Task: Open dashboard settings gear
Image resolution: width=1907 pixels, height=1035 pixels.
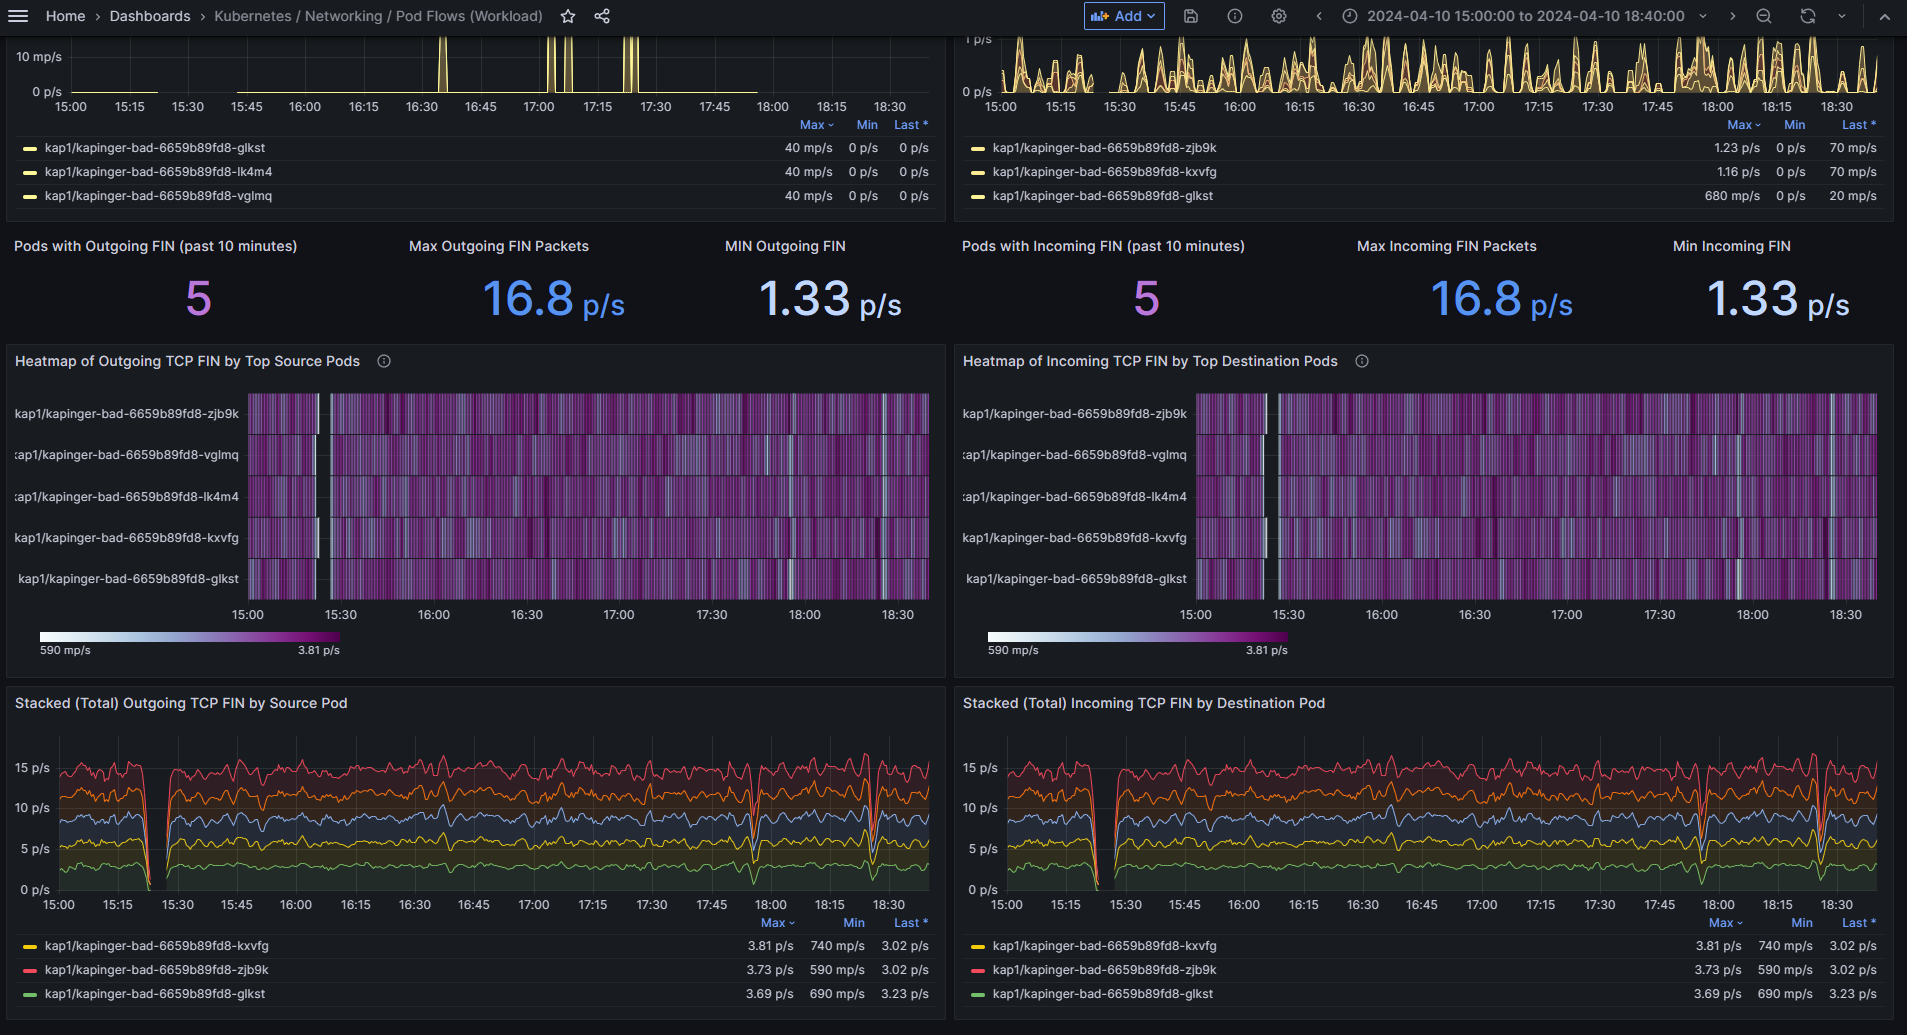Action: (x=1279, y=16)
